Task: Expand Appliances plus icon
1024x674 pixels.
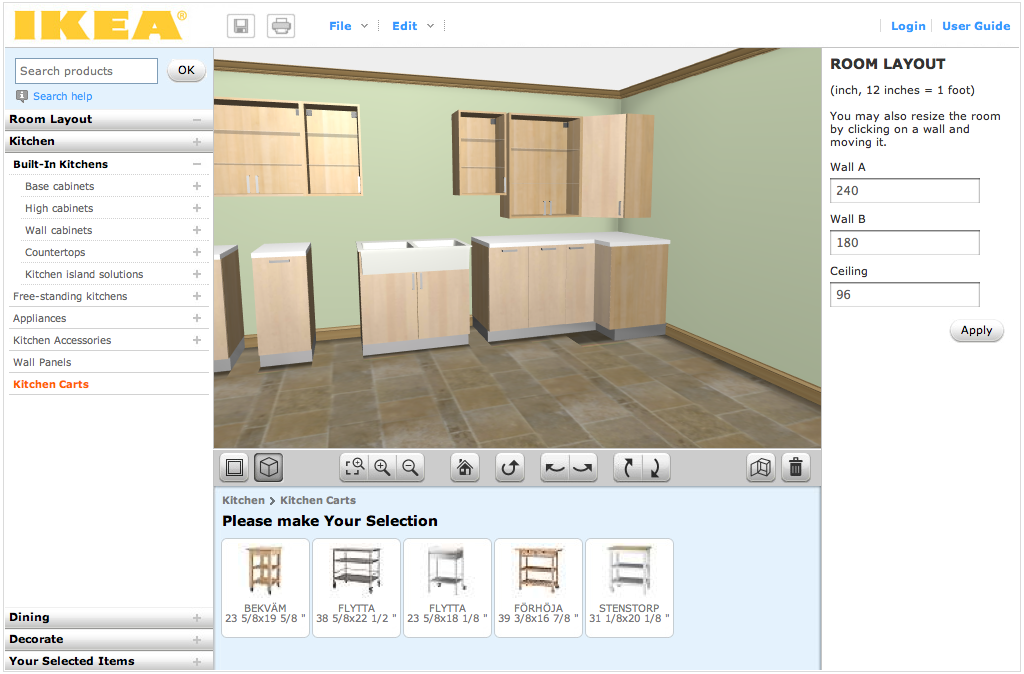Action: 197,318
